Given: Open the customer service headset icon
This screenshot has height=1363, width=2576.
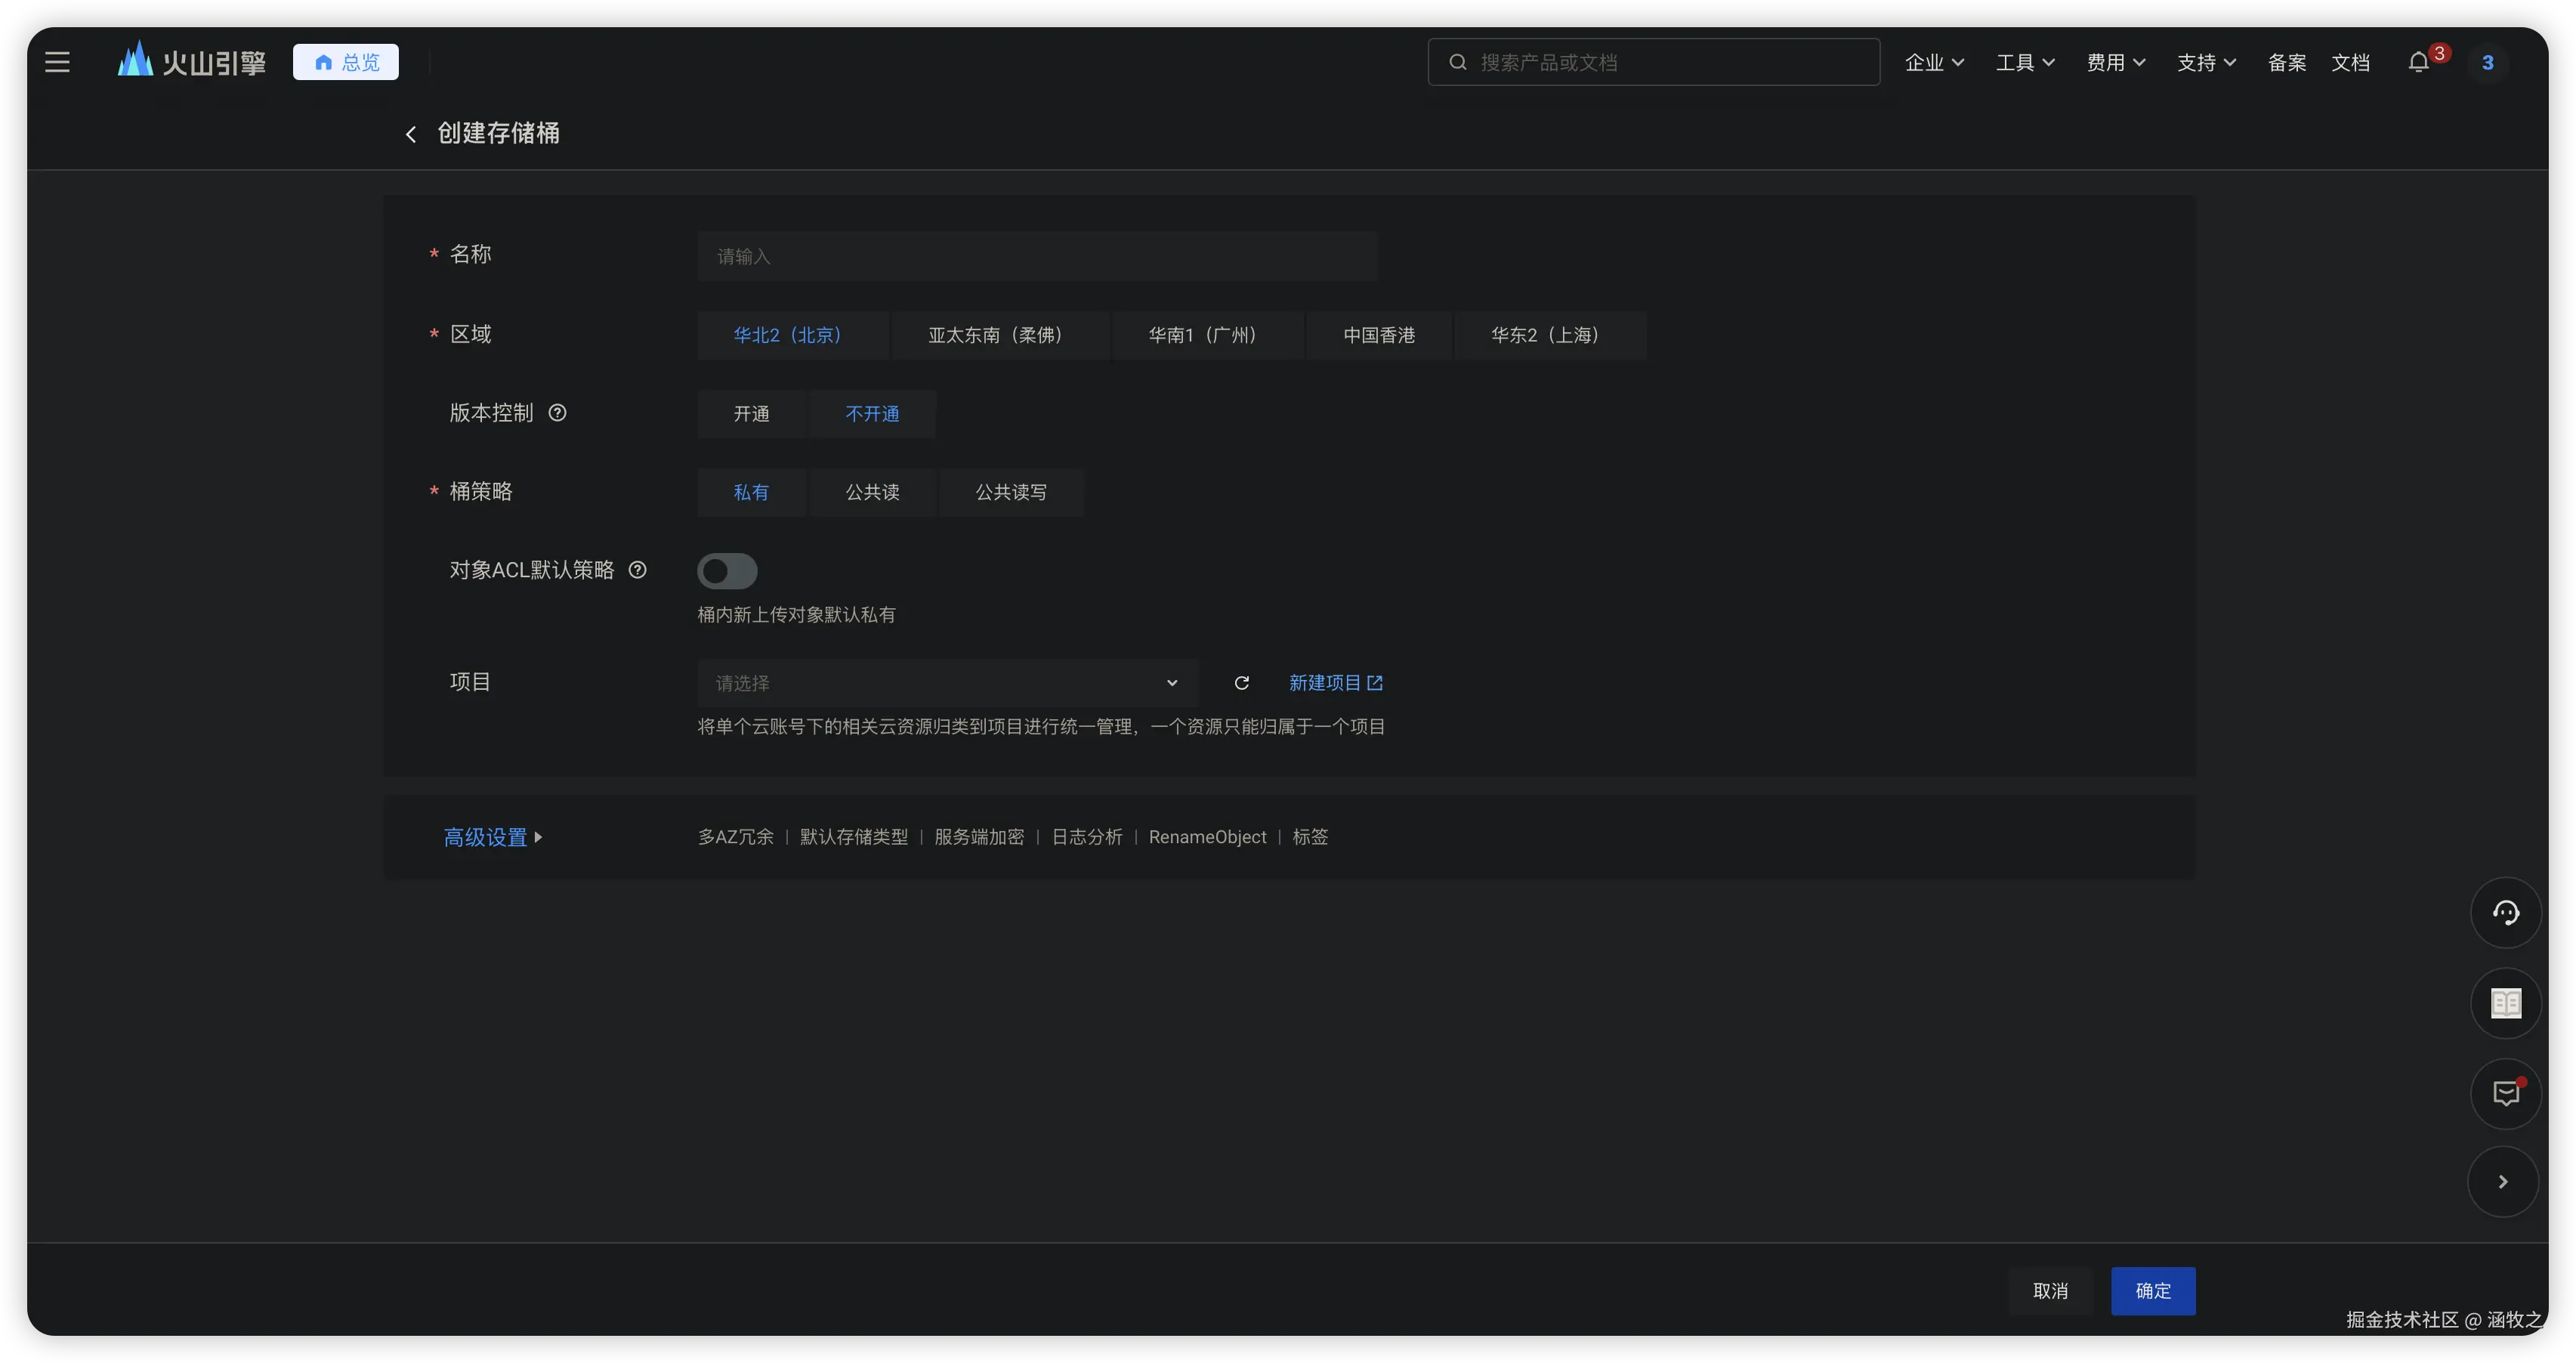Looking at the screenshot, I should coord(2505,912).
